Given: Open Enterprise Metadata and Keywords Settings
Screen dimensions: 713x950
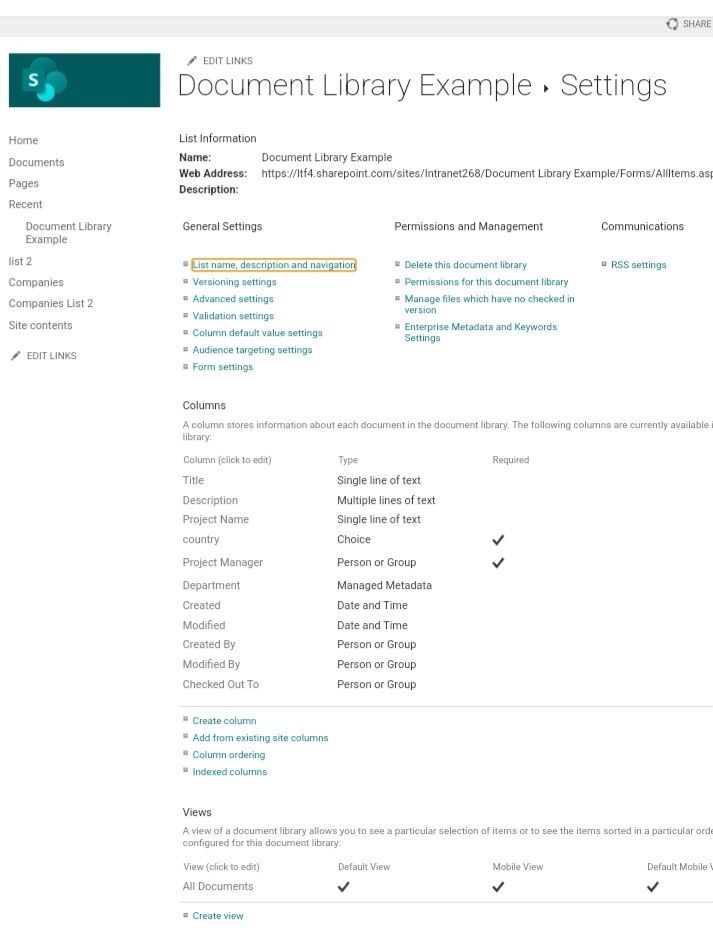Looking at the screenshot, I should (x=481, y=332).
